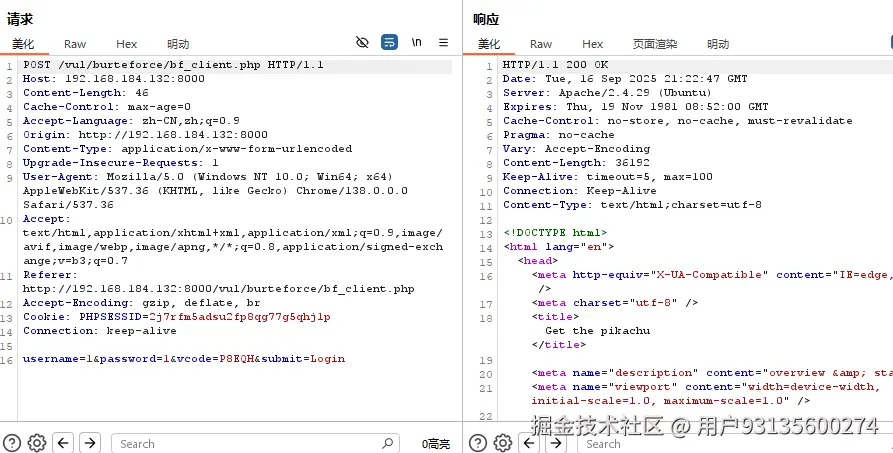Click the Vary: Accept-Encoding response header
The image size is (893, 453).
tap(576, 149)
